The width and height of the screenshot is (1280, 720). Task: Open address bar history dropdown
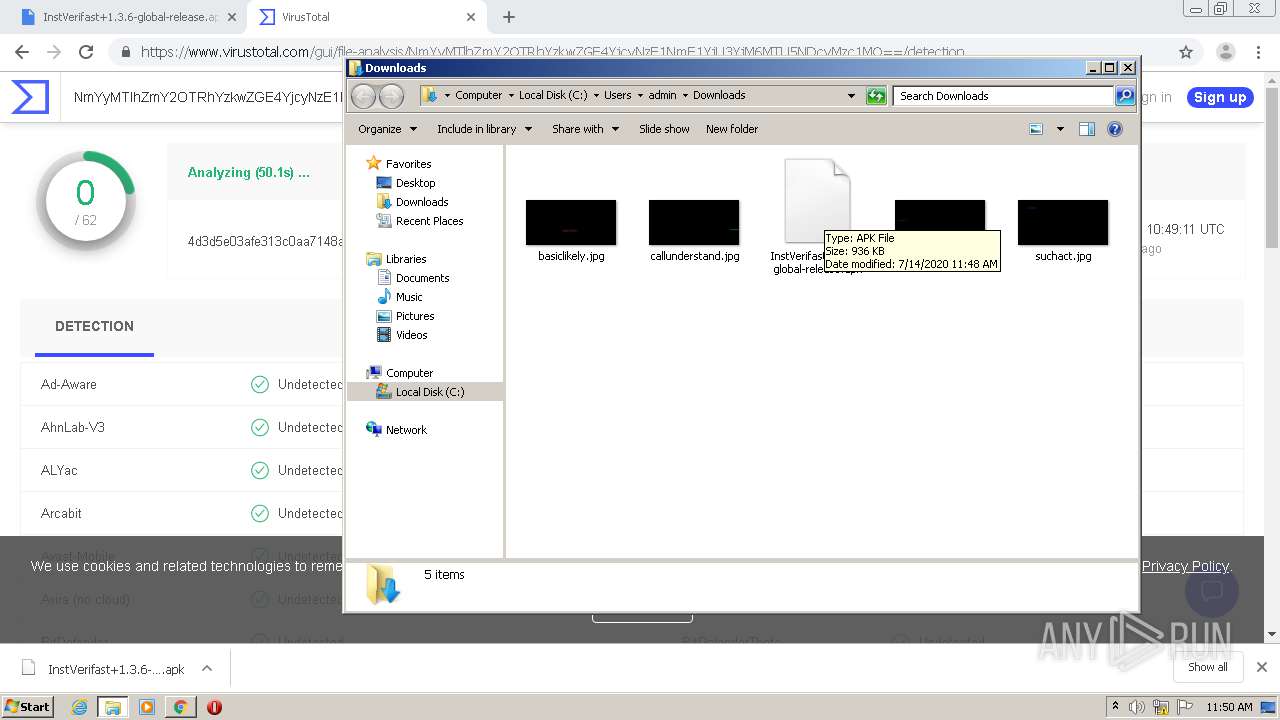pos(851,96)
